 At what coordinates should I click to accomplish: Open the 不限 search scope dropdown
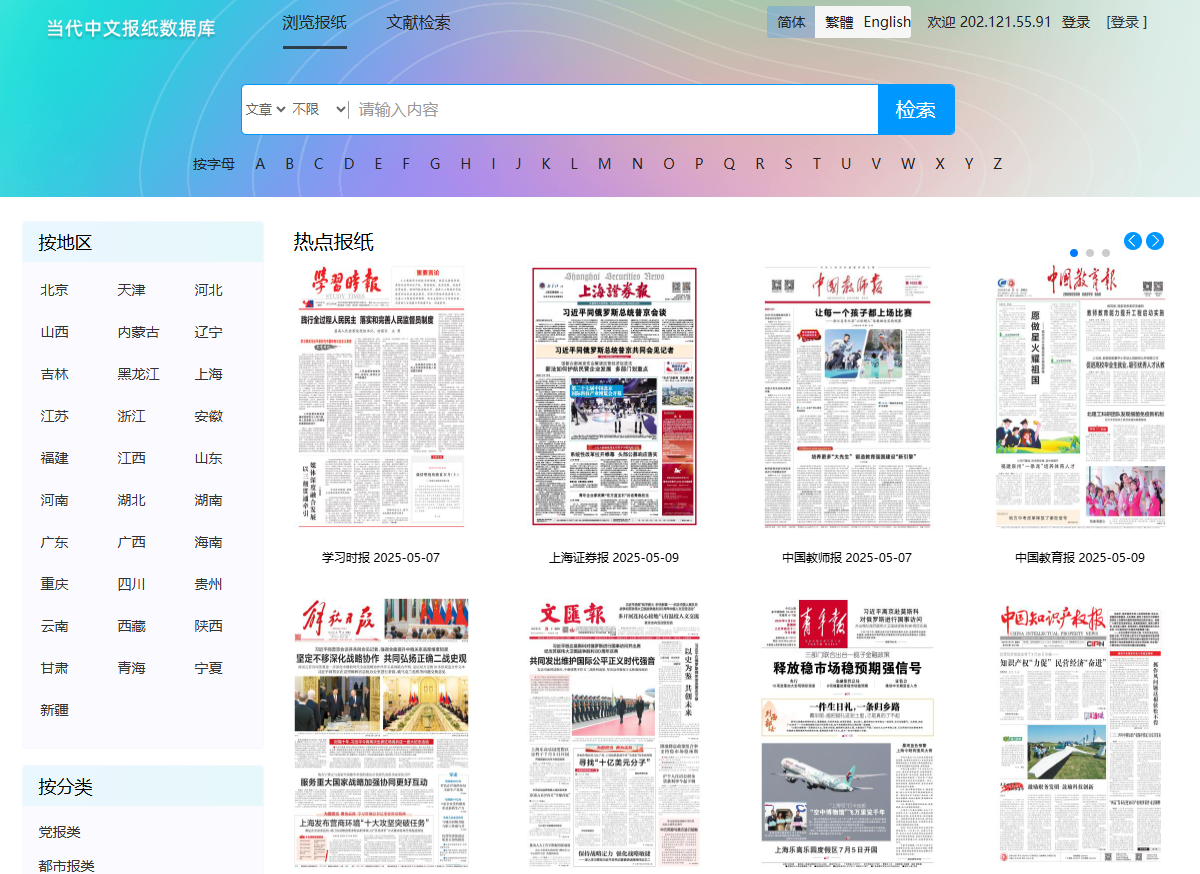319,109
